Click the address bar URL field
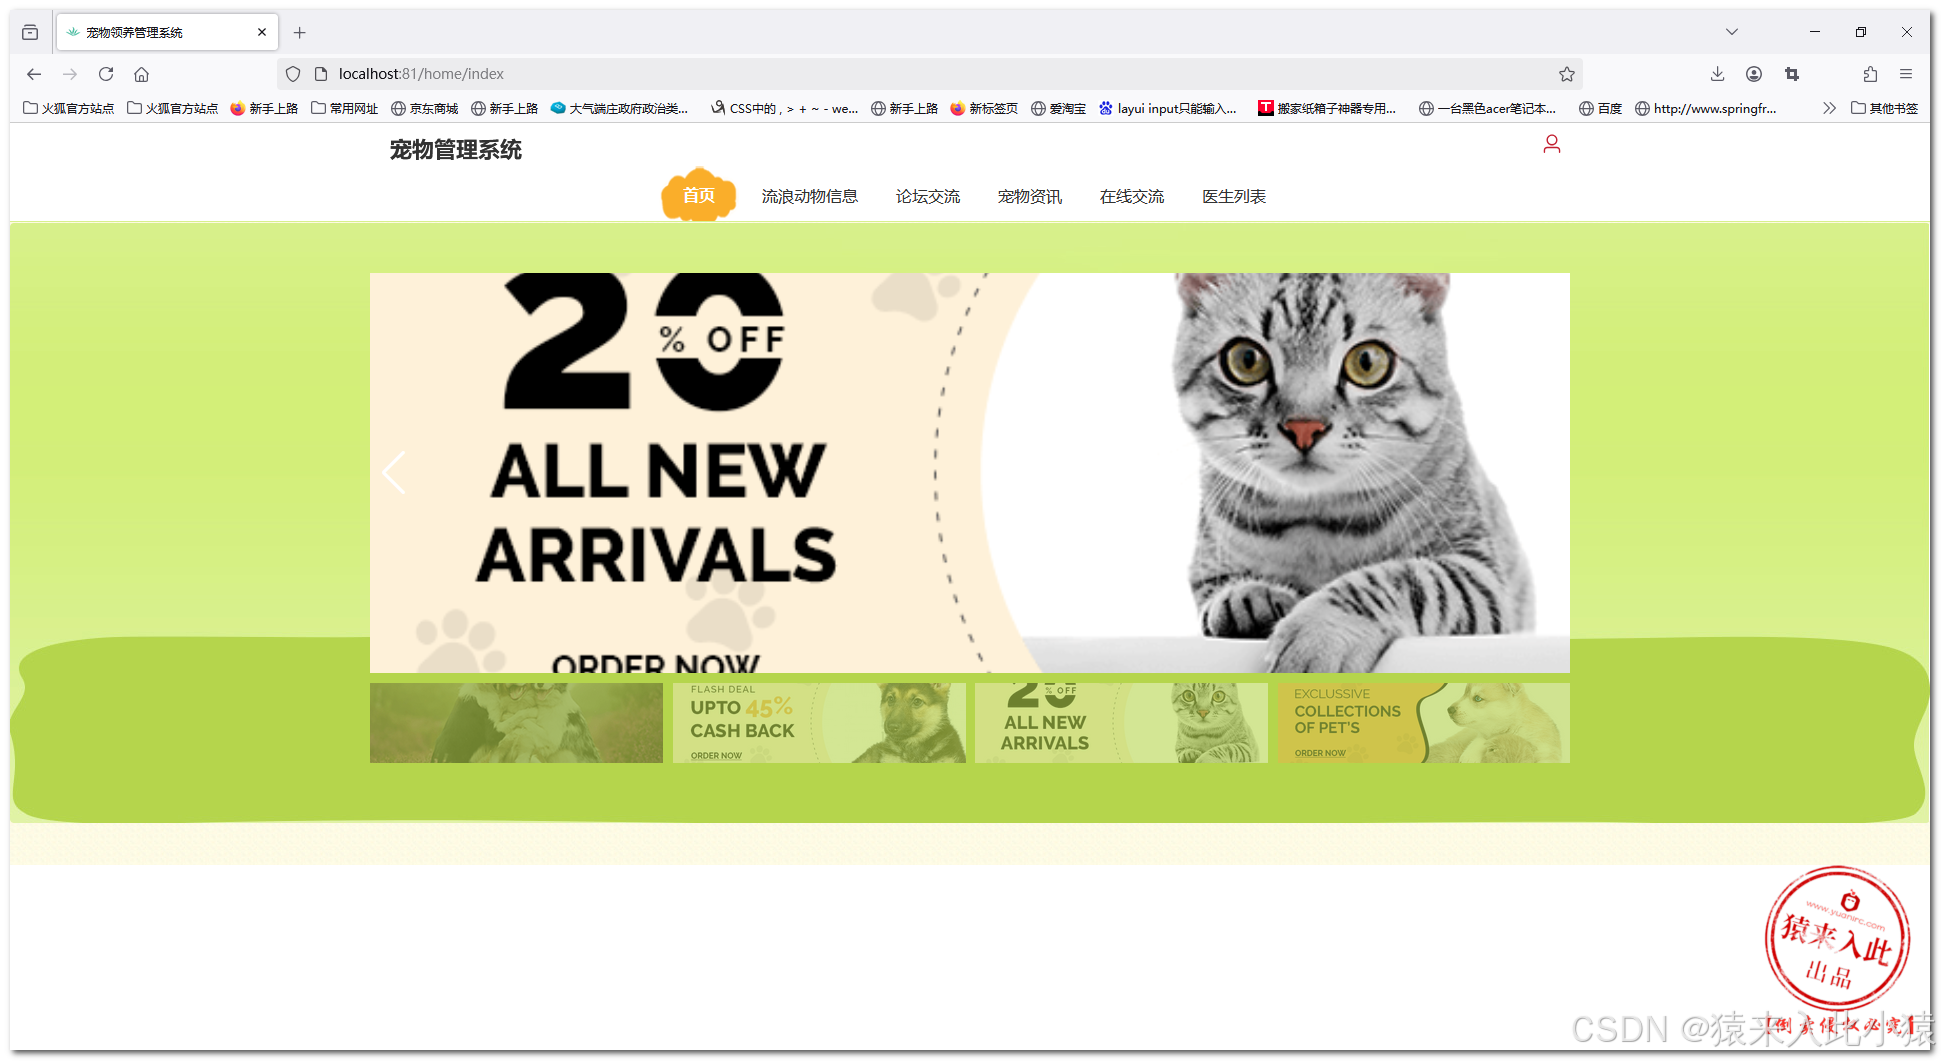The width and height of the screenshot is (1941, 1061). [930, 74]
